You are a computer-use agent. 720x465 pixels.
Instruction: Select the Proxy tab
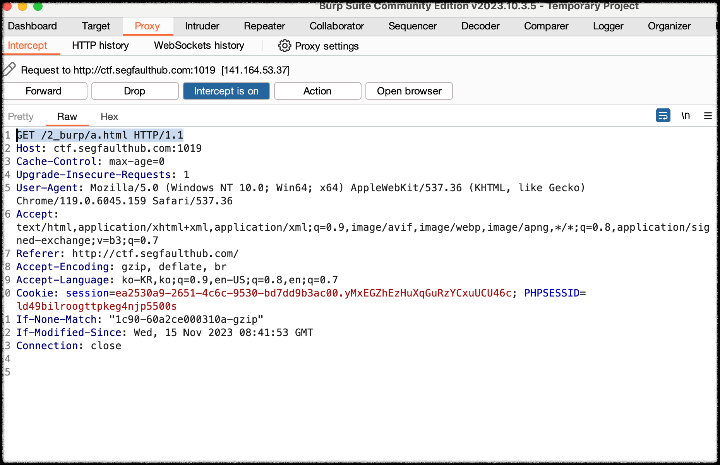pyautogui.click(x=147, y=26)
